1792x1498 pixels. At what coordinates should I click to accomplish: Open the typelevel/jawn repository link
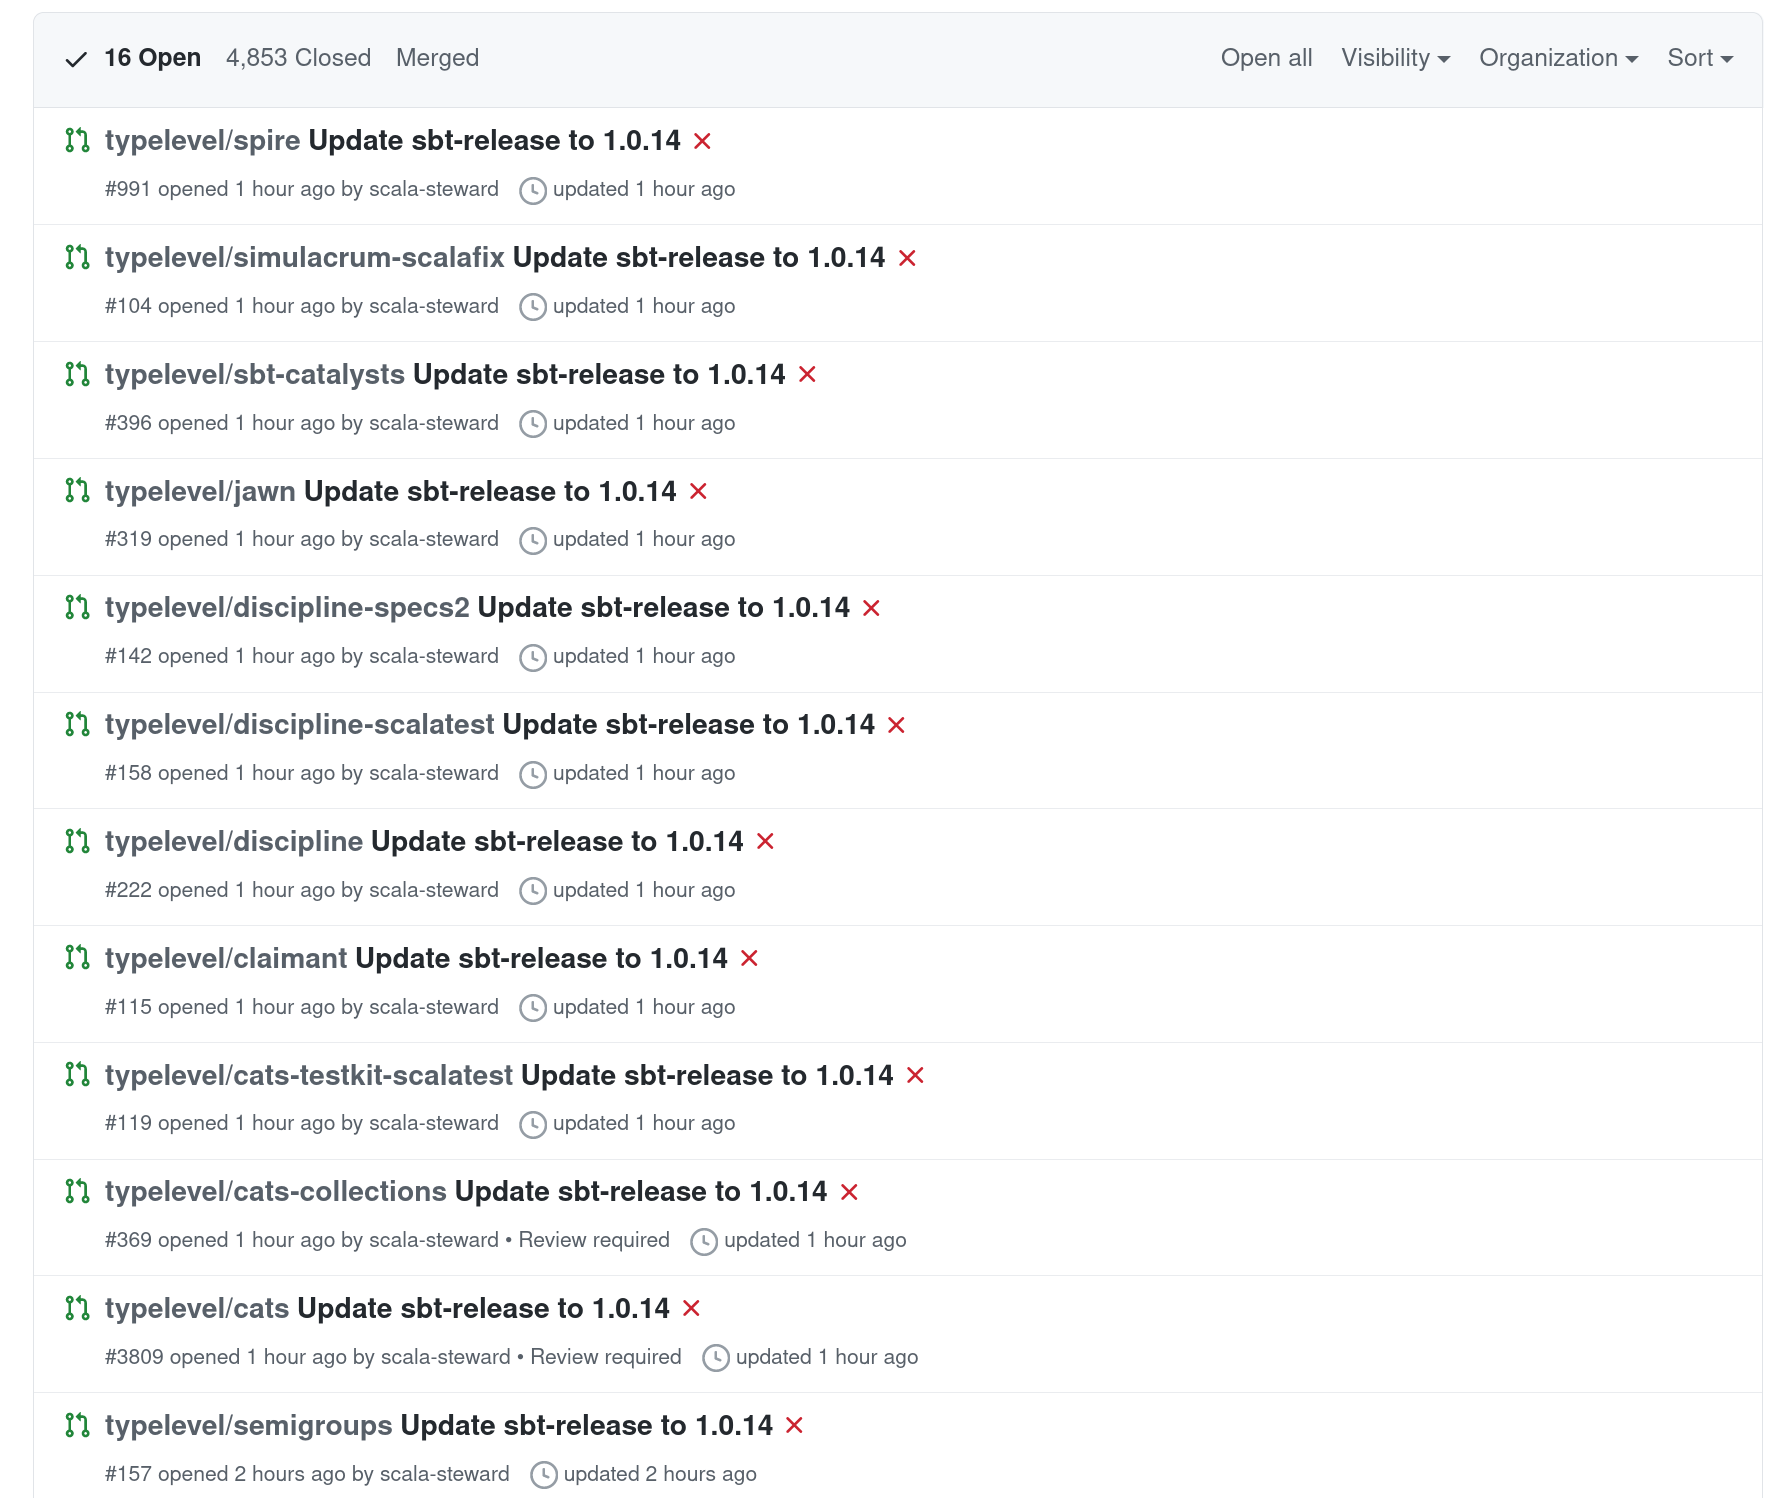point(200,492)
